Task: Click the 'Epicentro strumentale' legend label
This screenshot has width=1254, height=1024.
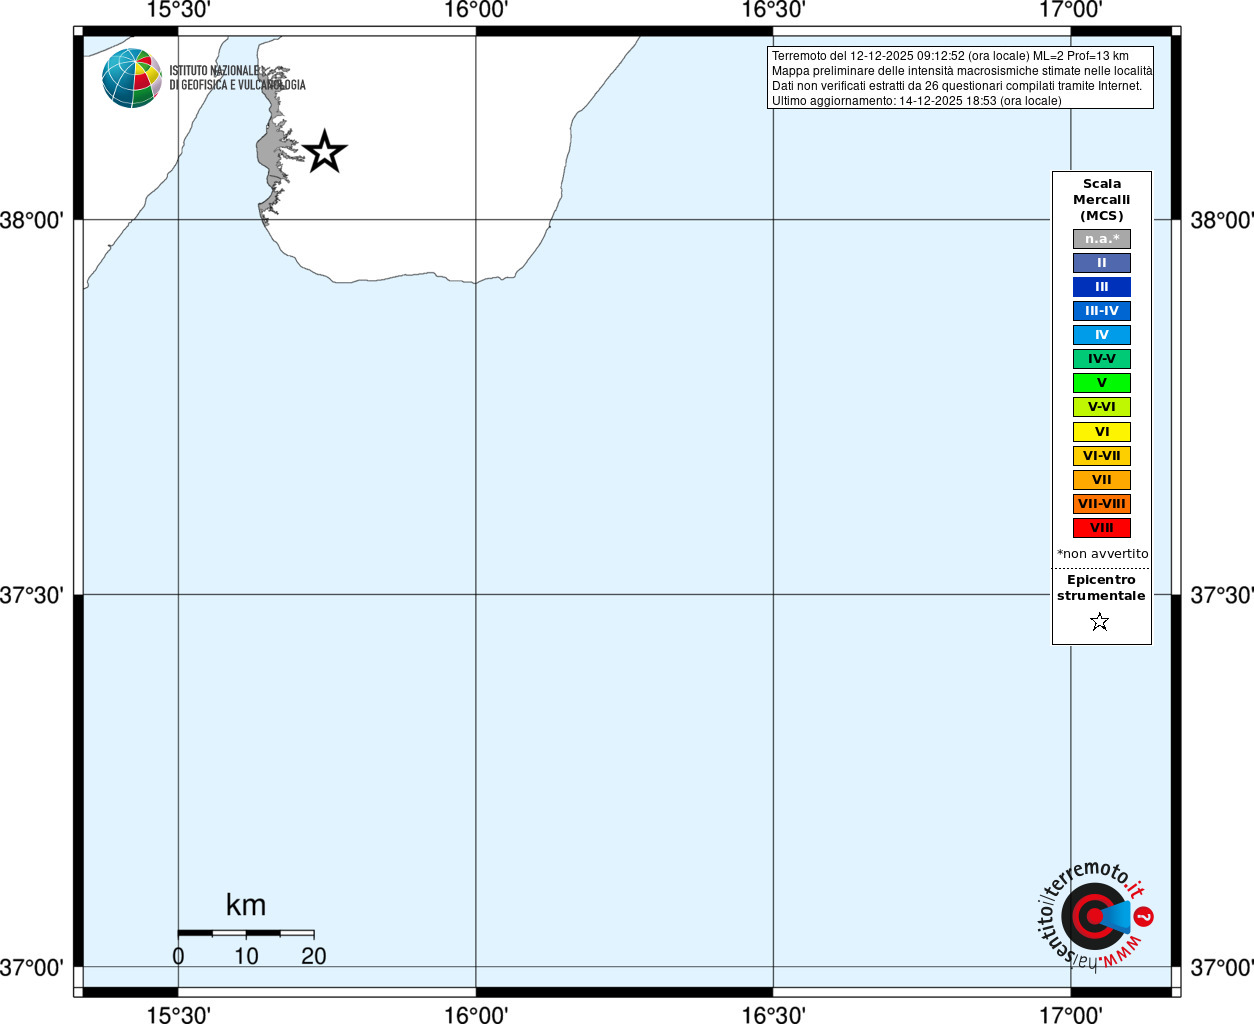Action: pos(1101,588)
